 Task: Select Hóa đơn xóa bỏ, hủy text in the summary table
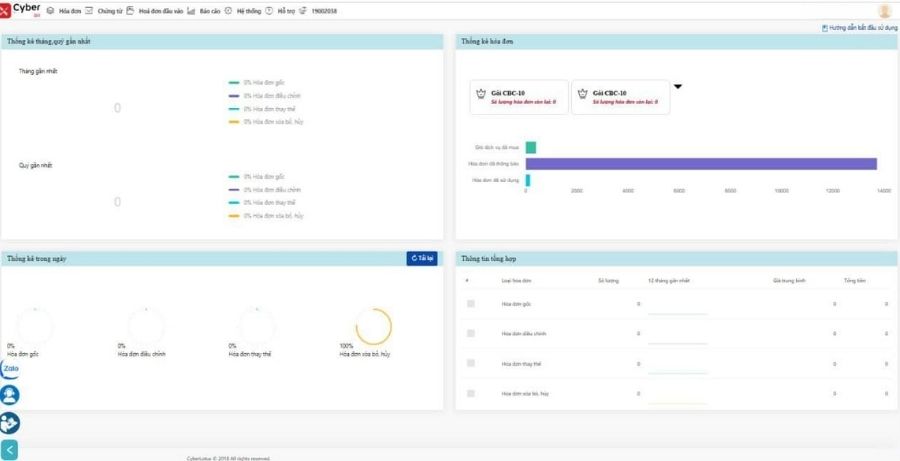tap(525, 394)
